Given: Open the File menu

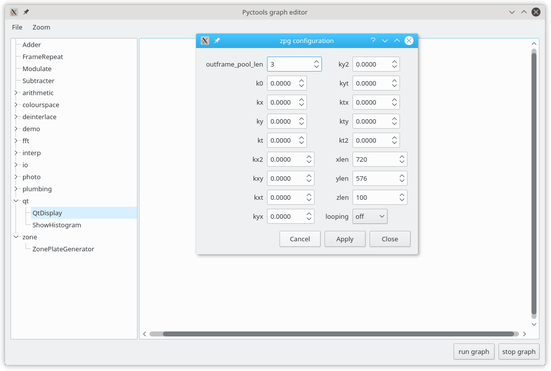Looking at the screenshot, I should [x=17, y=27].
